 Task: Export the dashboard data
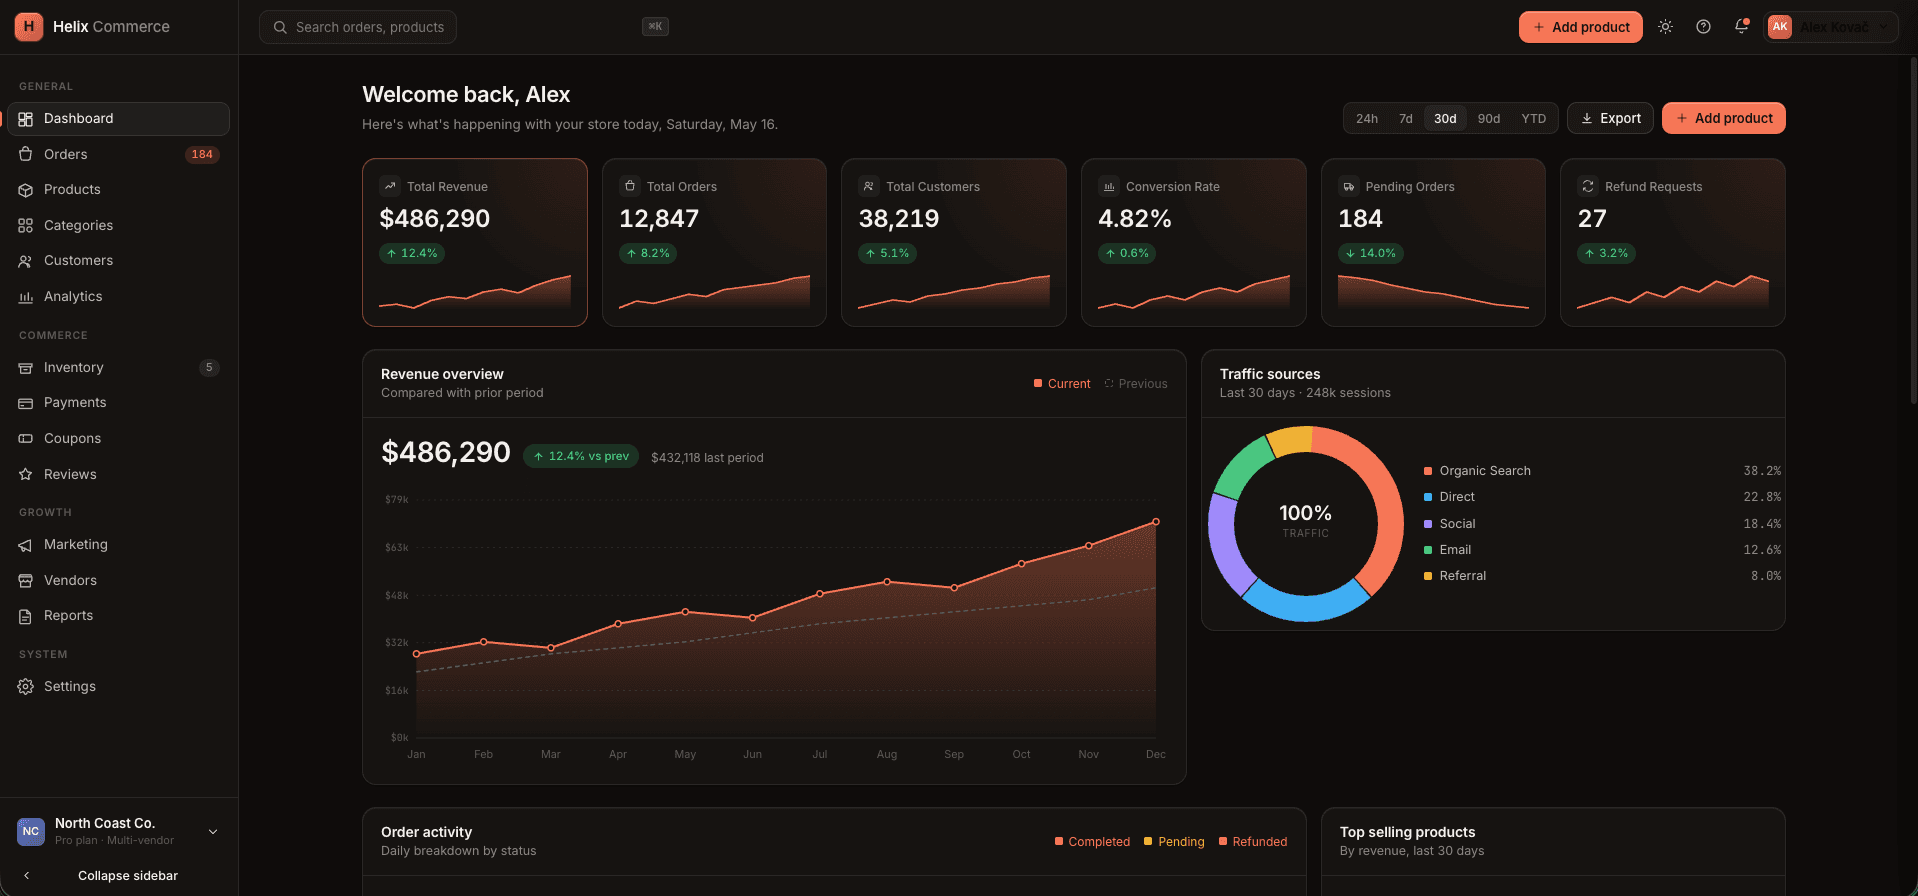pos(1610,118)
